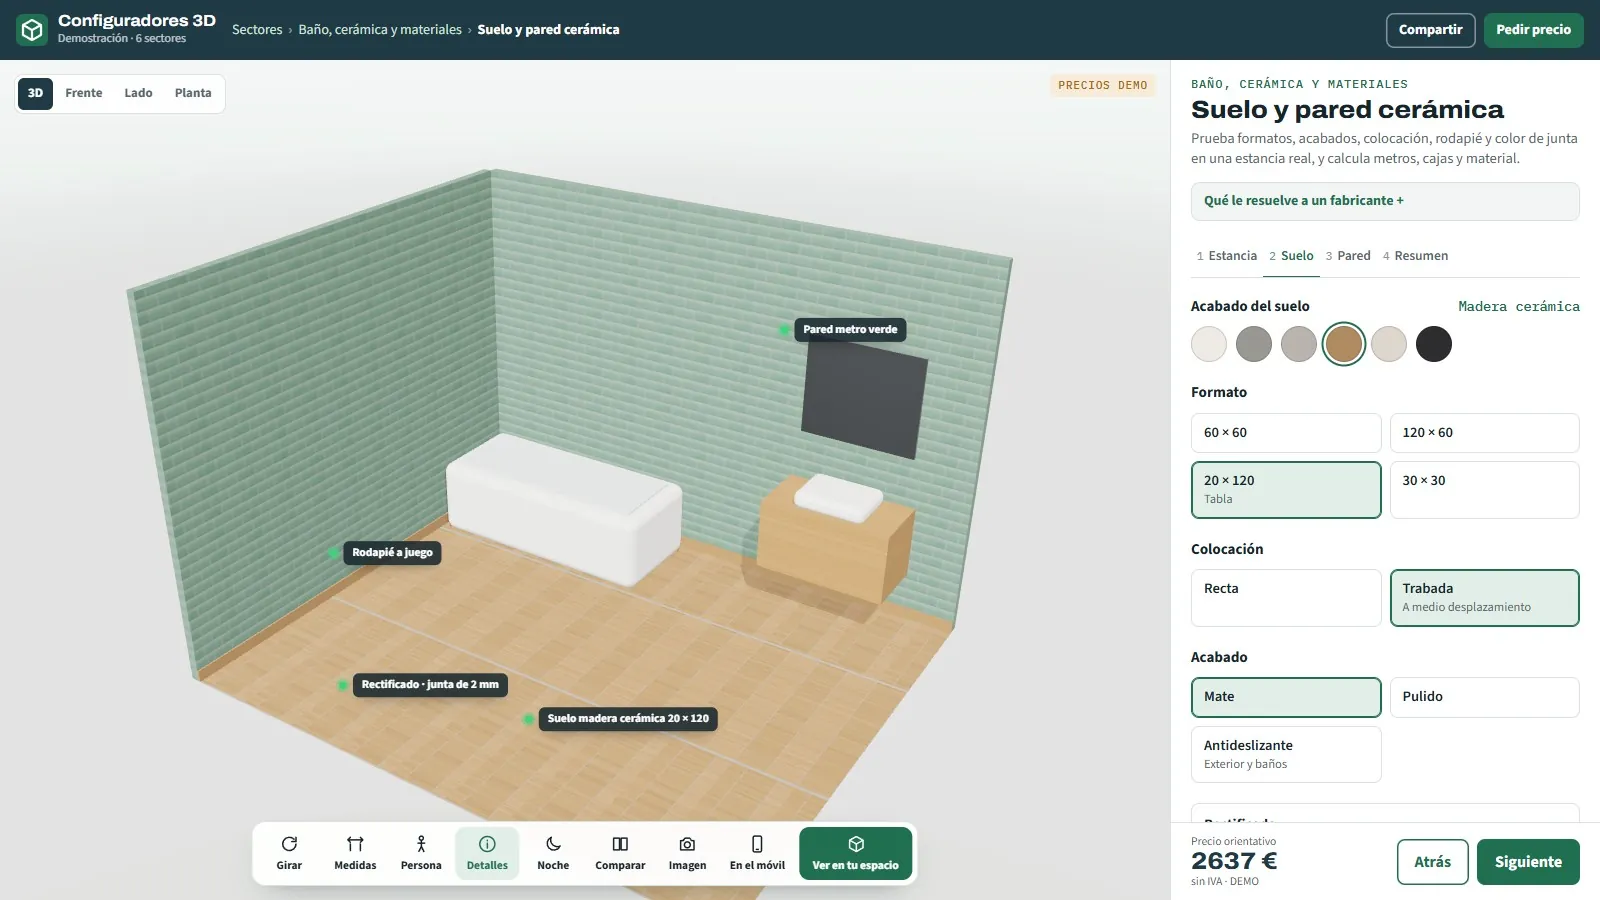1600x900 pixels.
Task: Select the Trabada laying pattern
Action: tap(1484, 598)
